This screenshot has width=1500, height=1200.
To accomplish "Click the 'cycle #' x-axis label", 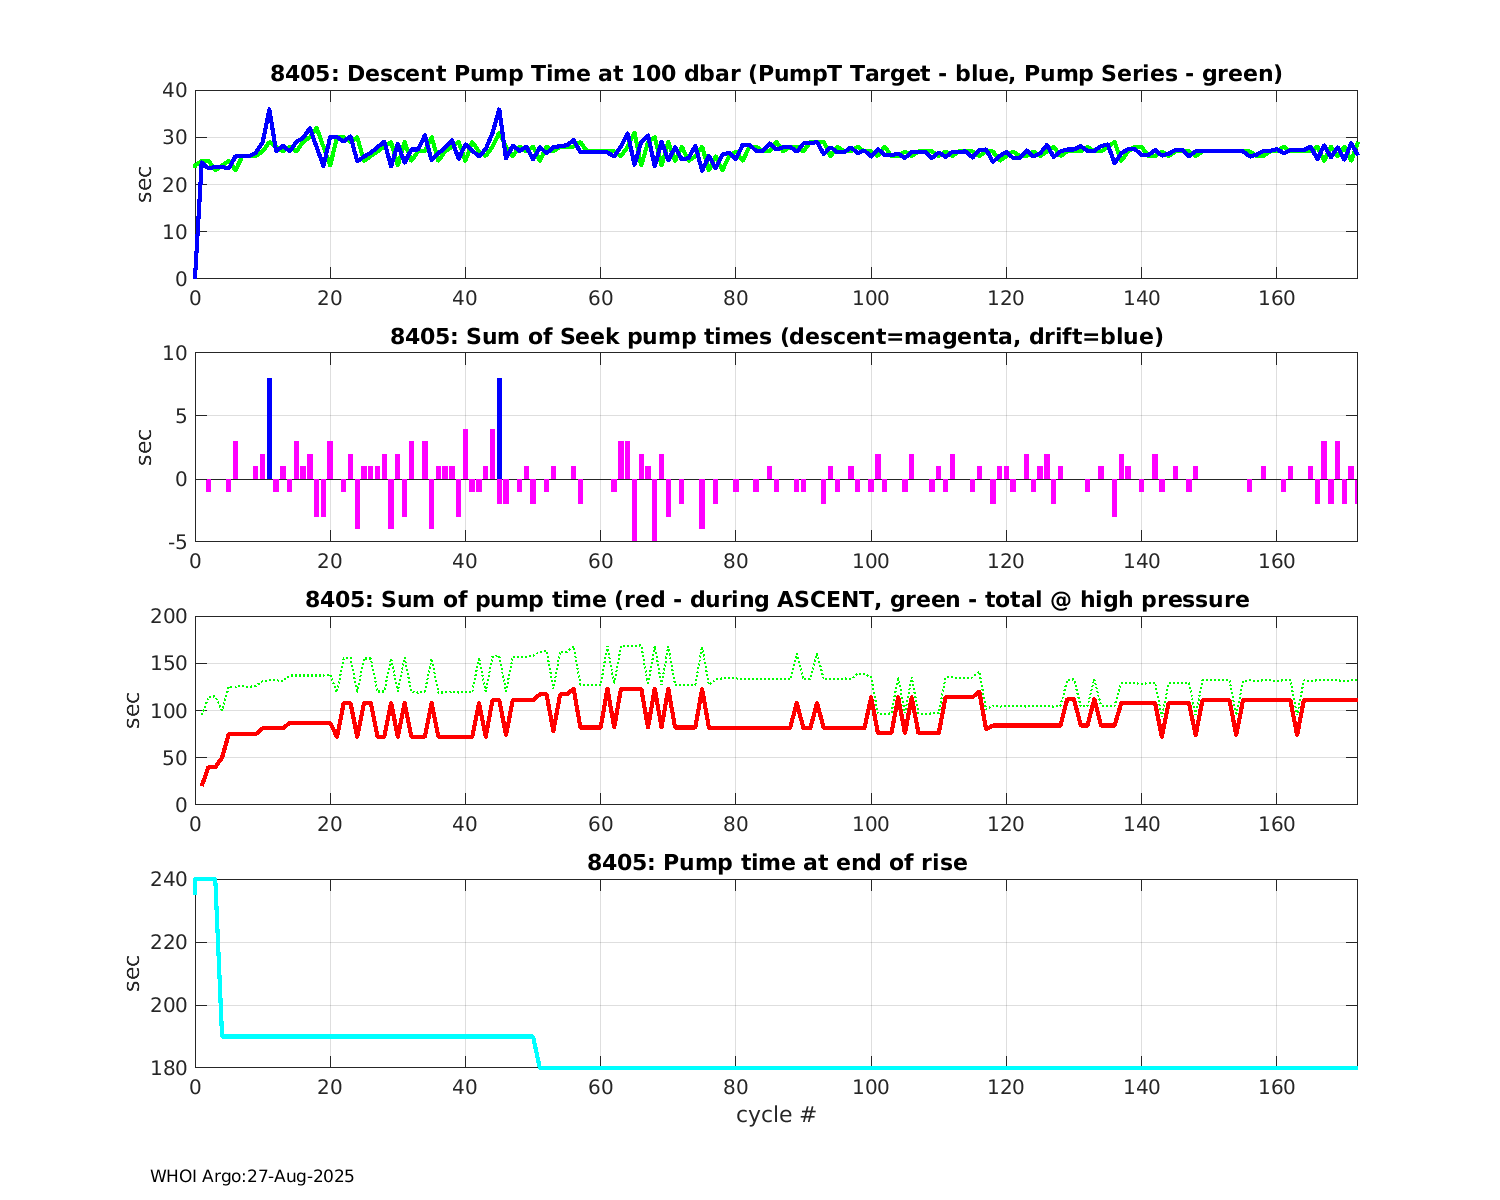I will click(776, 1114).
